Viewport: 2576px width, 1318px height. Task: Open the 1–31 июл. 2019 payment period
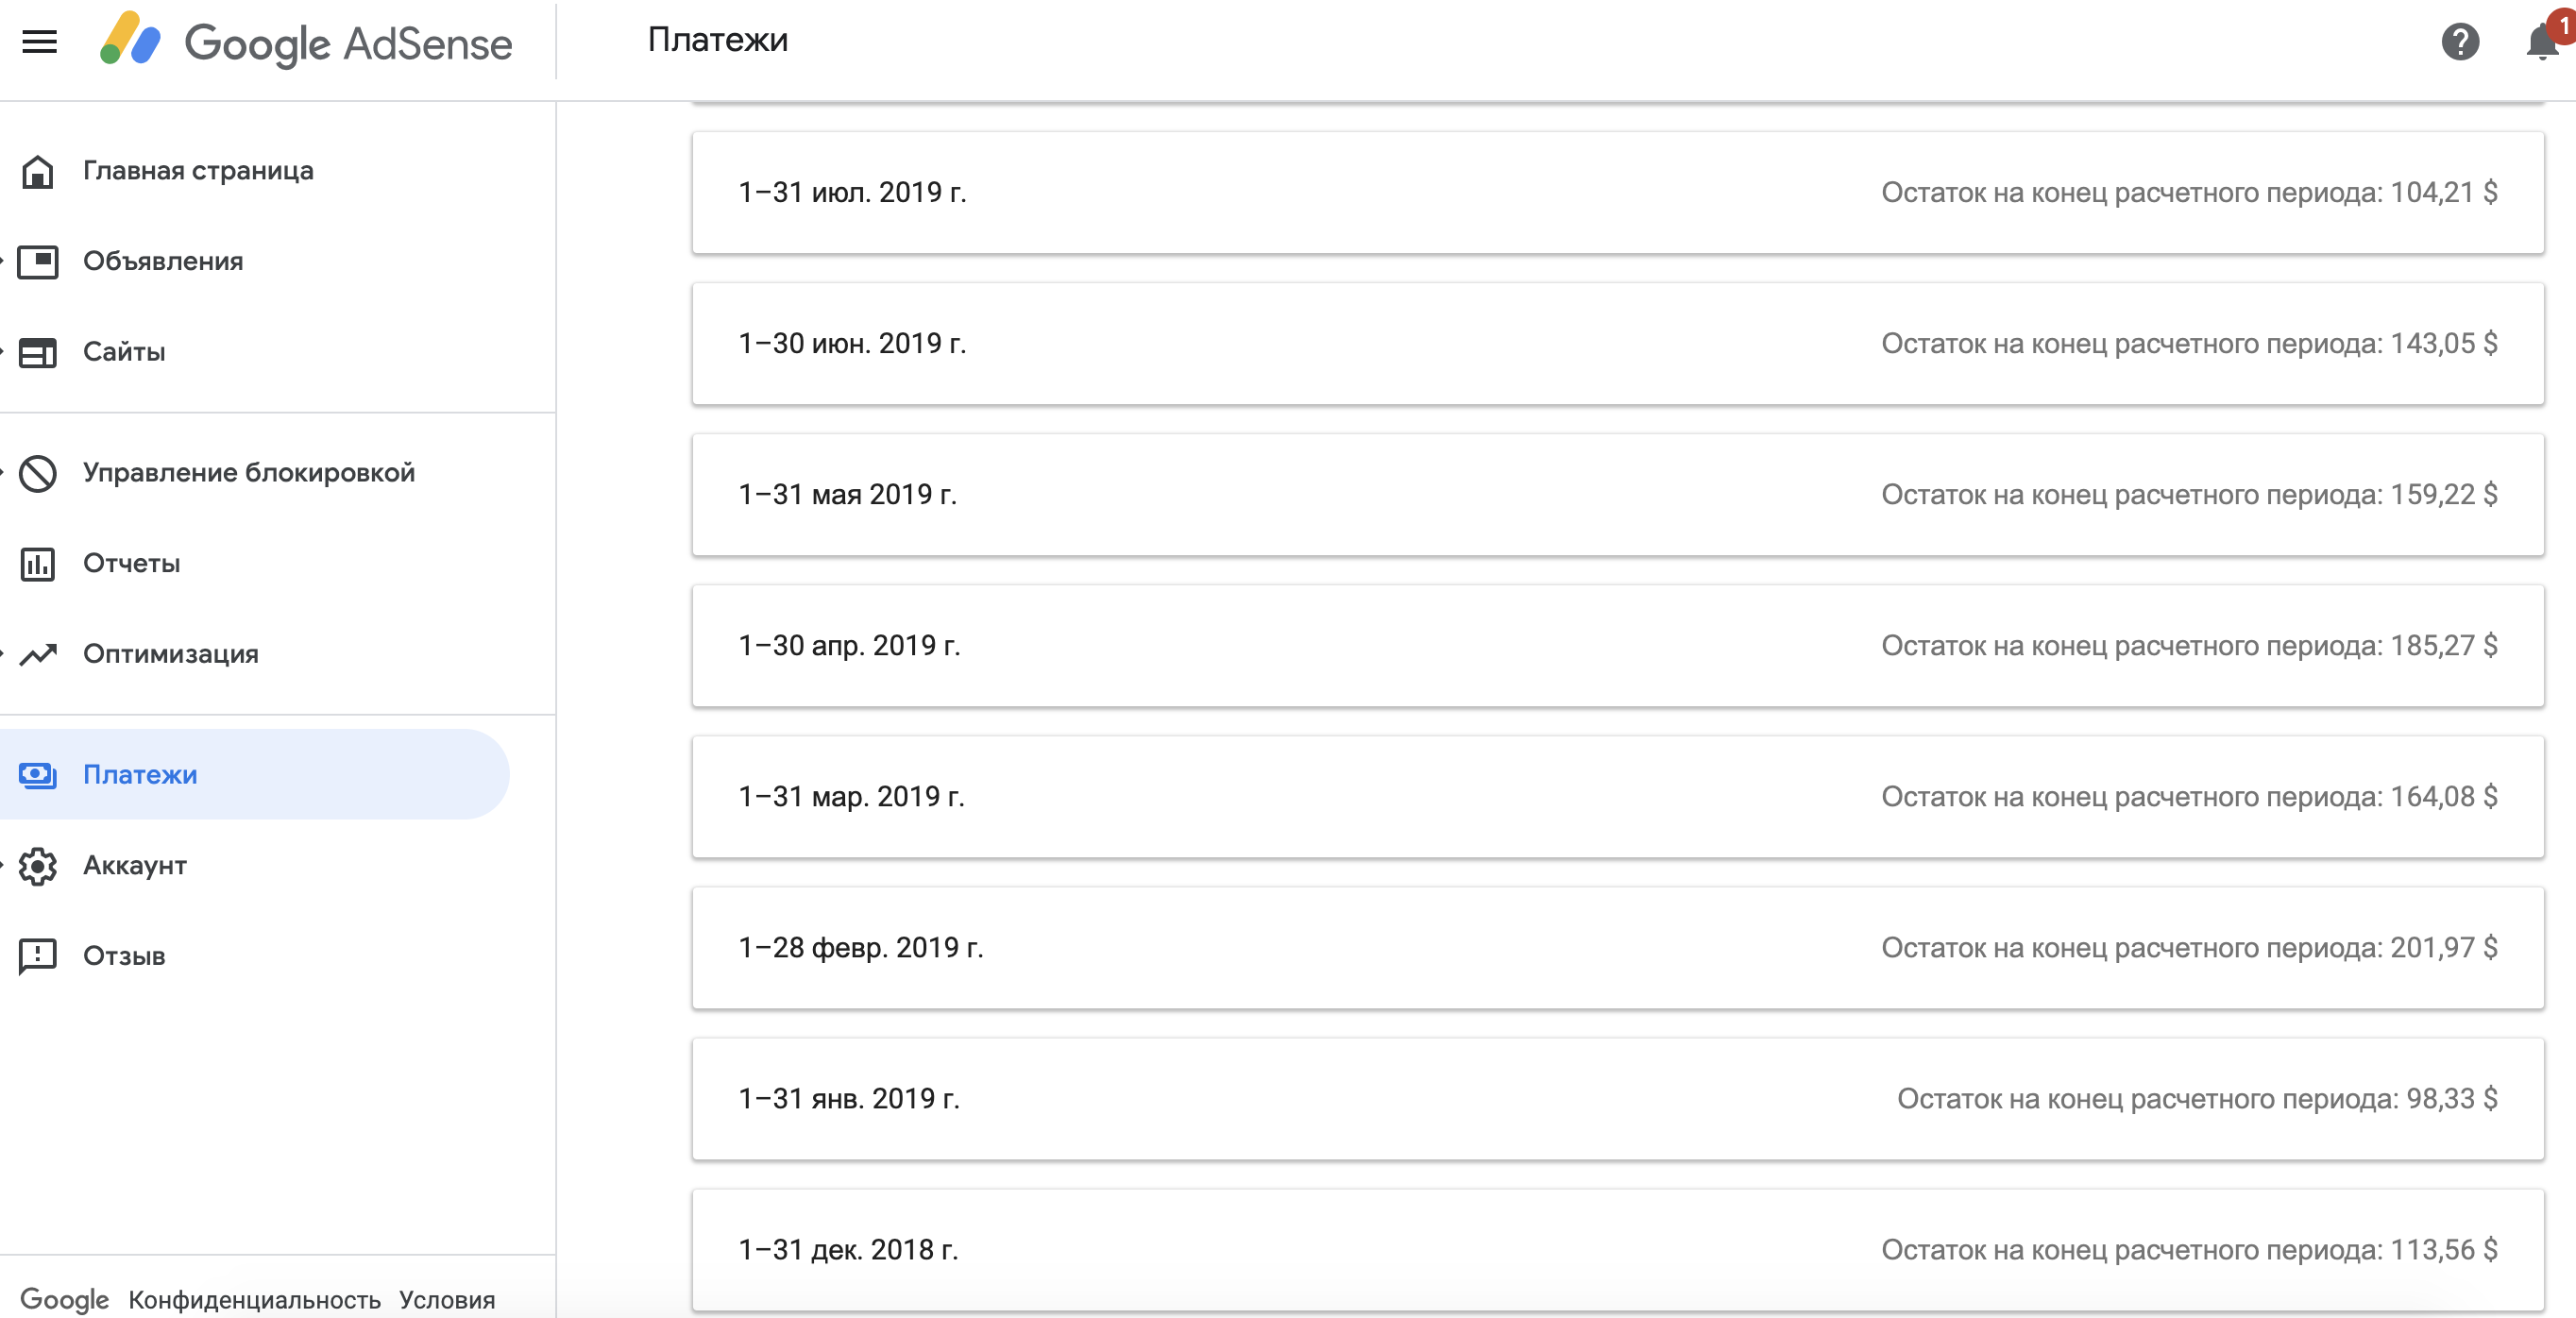(1617, 192)
